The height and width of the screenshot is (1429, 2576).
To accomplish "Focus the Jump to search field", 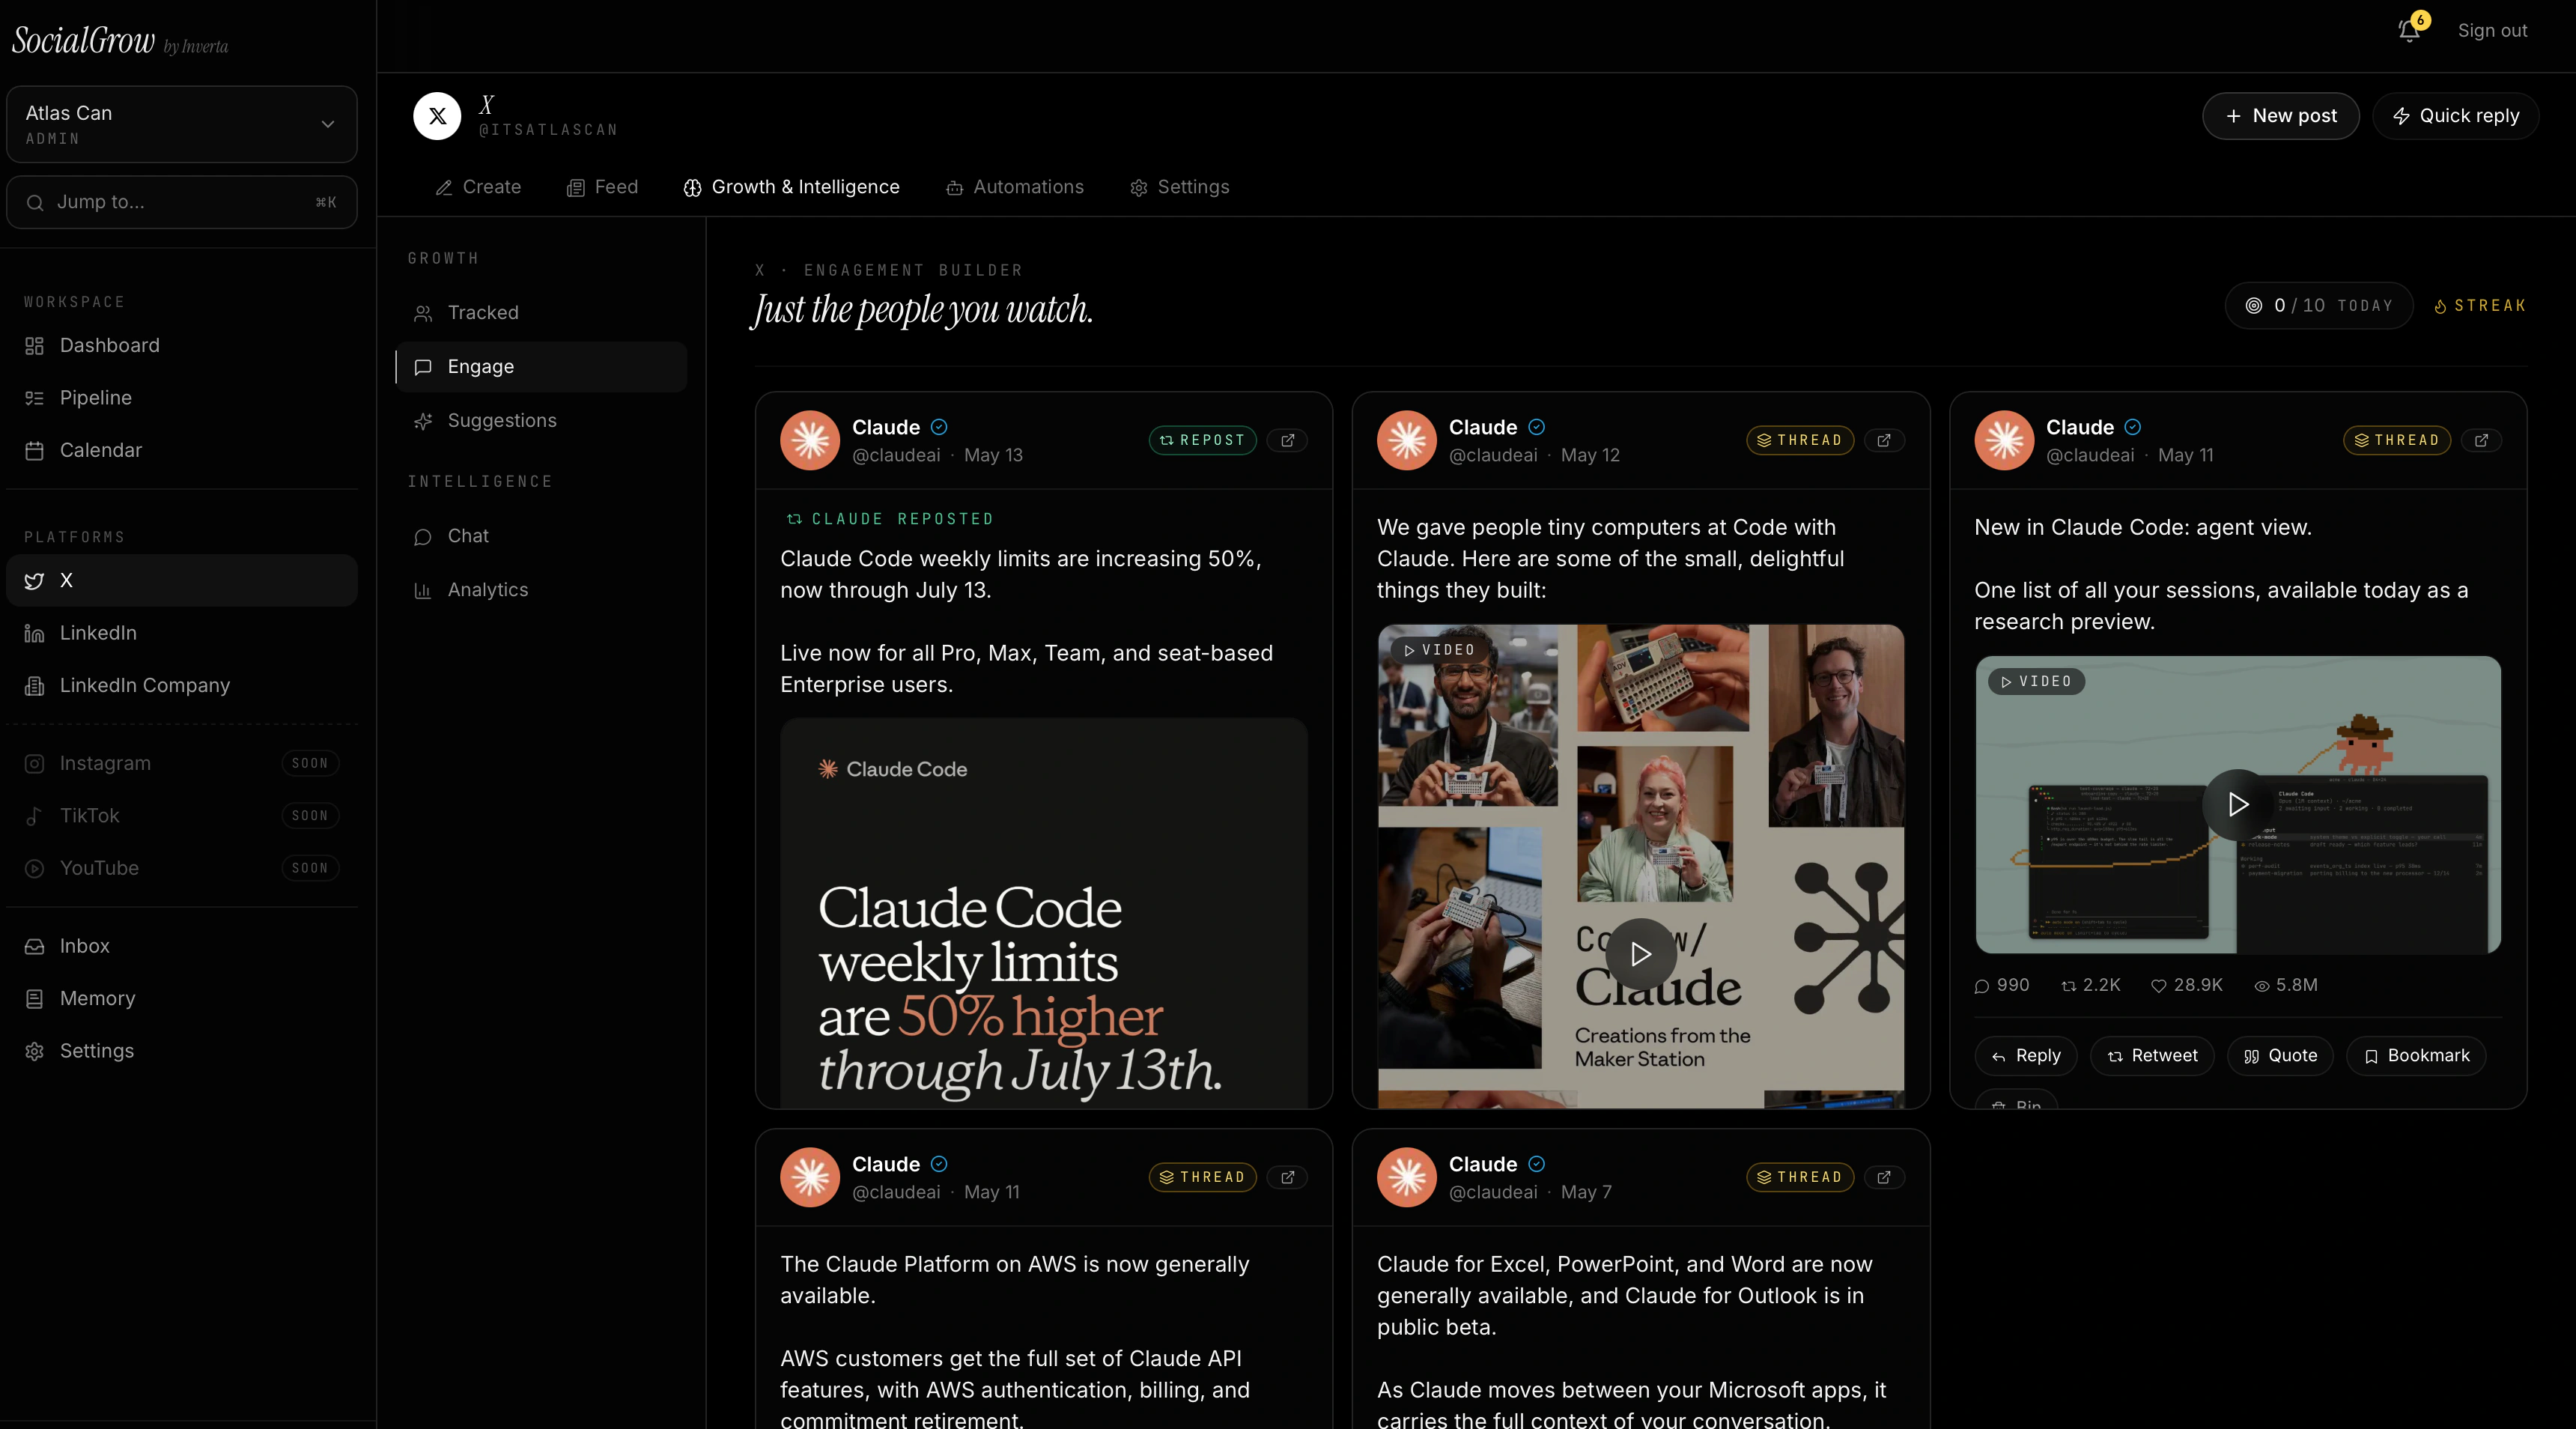I will click(182, 202).
